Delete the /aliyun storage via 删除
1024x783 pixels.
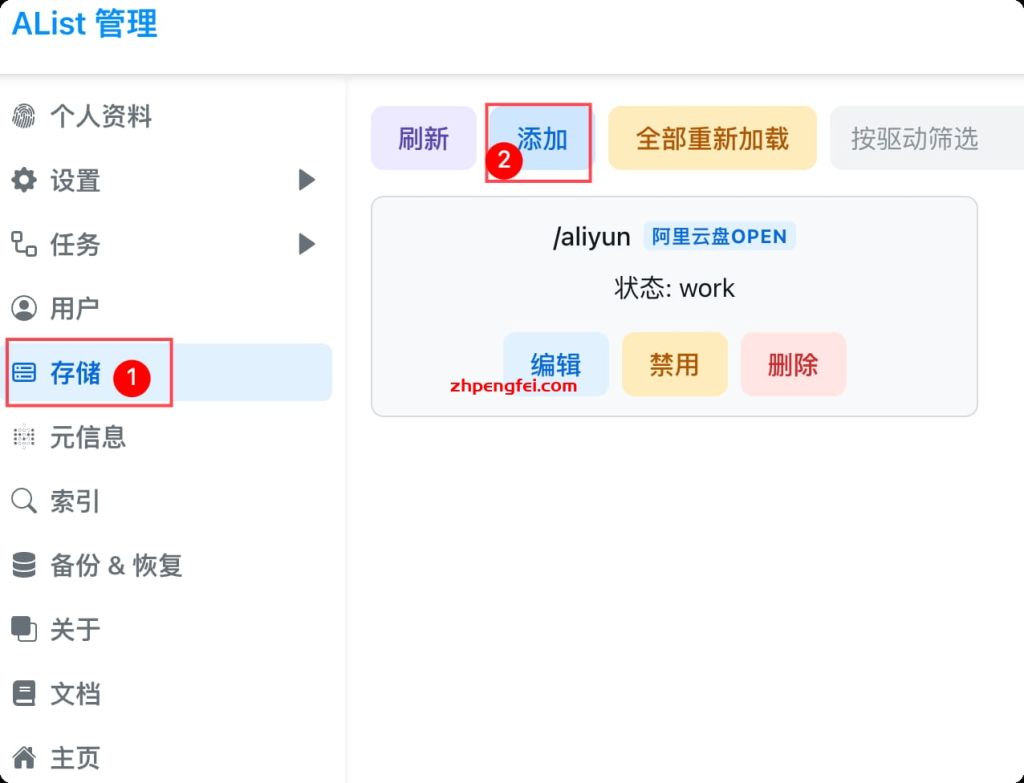[x=793, y=364]
